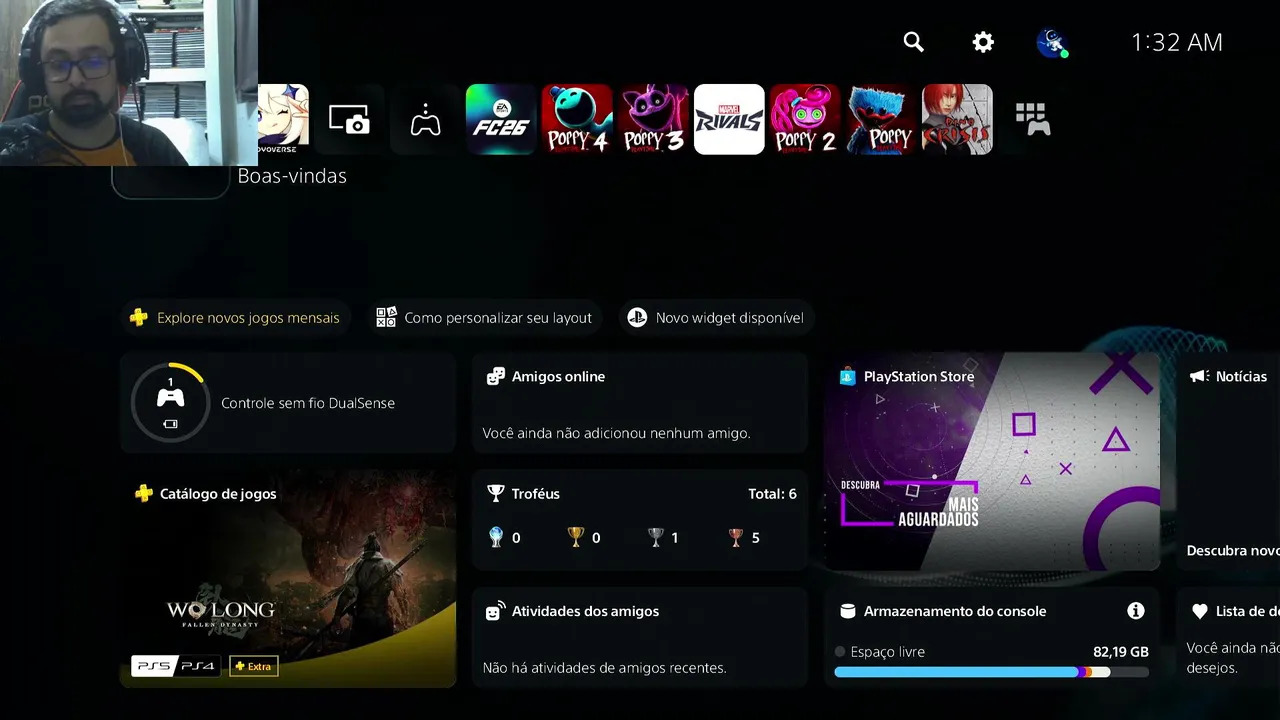Click the Descubra Mais Aguardados banner text
The height and width of the screenshot is (720, 1280).
910,505
